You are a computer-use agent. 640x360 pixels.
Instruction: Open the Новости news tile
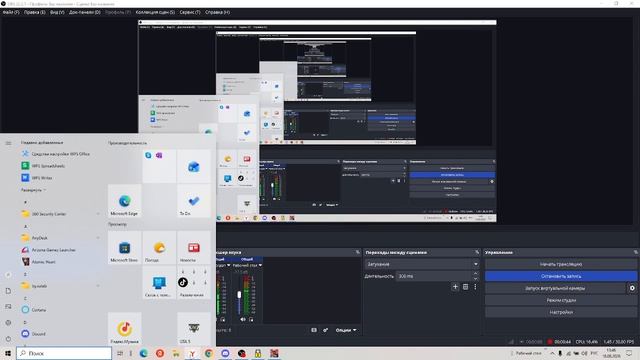point(194,248)
